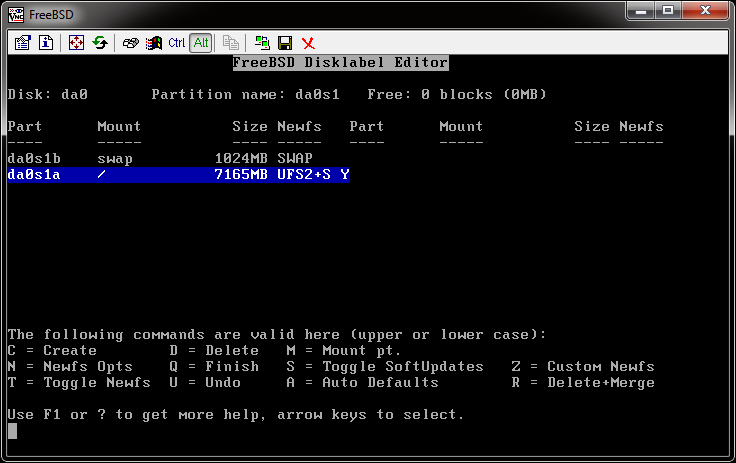Click the 'SWAP' newfs value
736x463 pixels.
295,159
